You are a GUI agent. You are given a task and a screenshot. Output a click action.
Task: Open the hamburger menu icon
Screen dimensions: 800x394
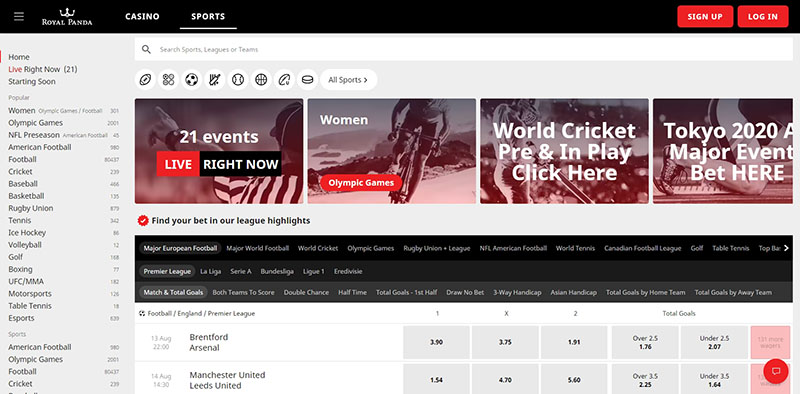click(19, 16)
